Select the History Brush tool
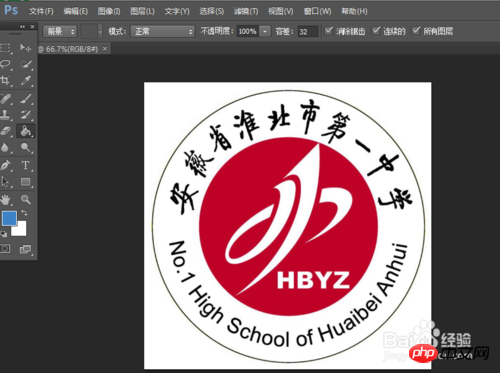This screenshot has width=500, height=373. 25,115
